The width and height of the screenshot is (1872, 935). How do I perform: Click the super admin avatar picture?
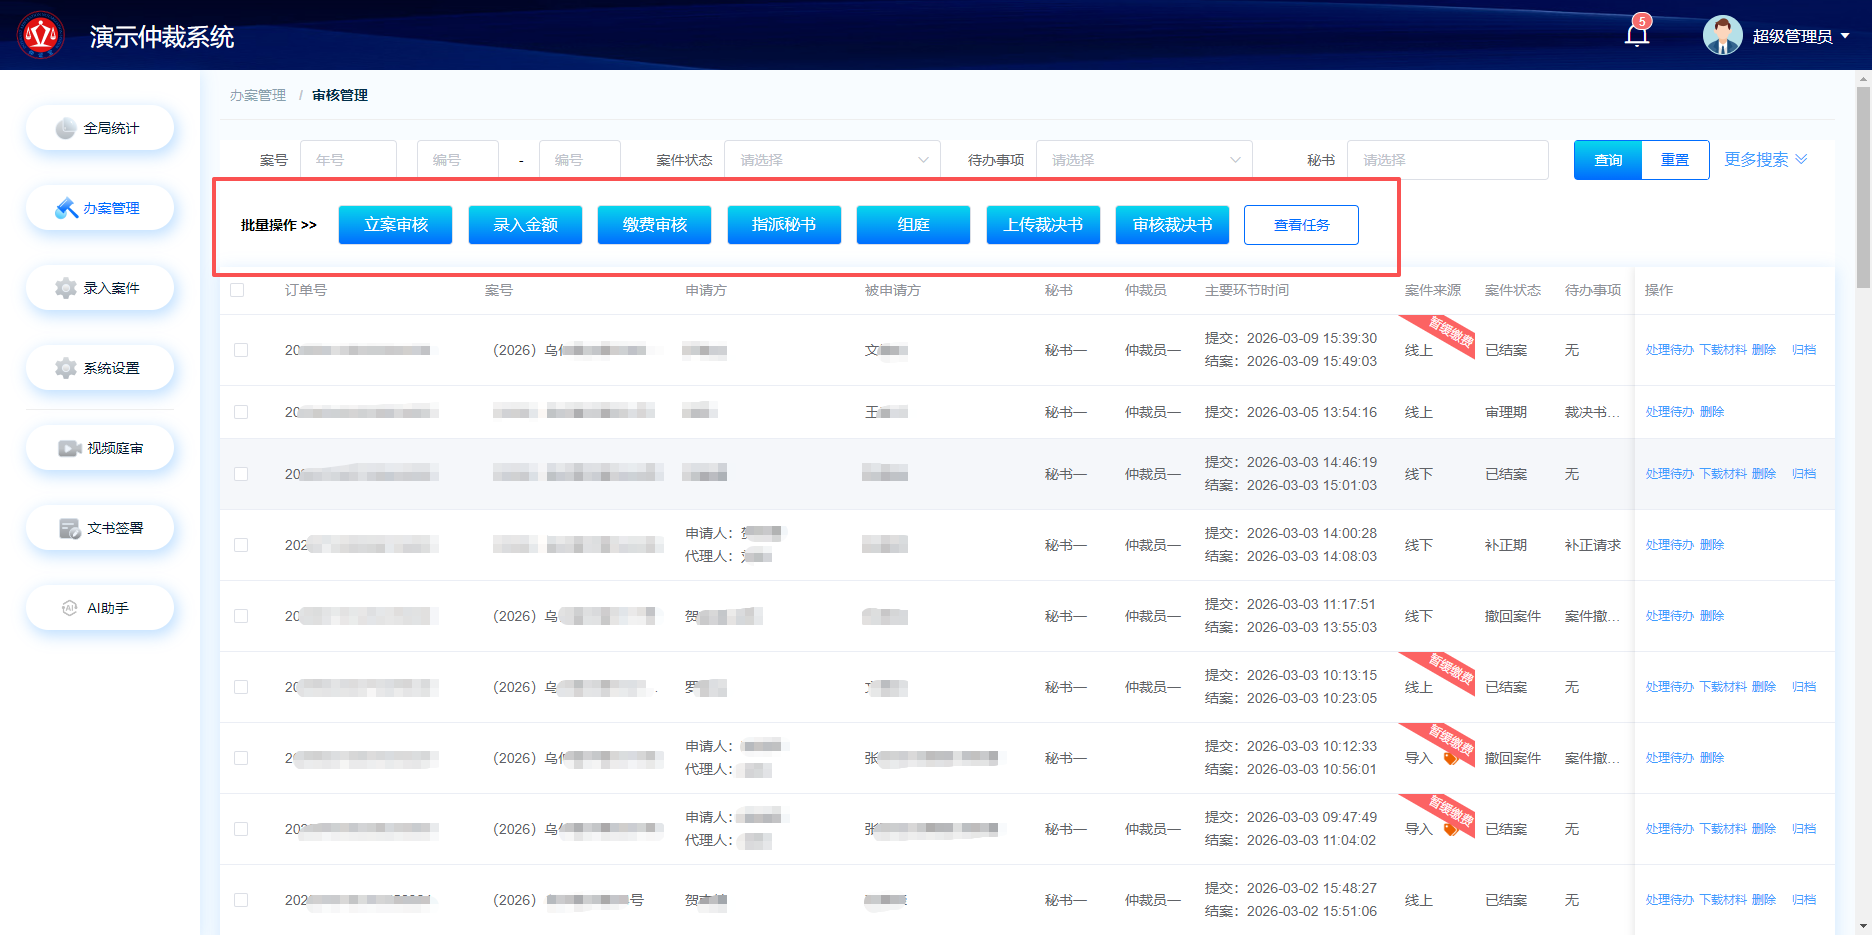(1722, 36)
